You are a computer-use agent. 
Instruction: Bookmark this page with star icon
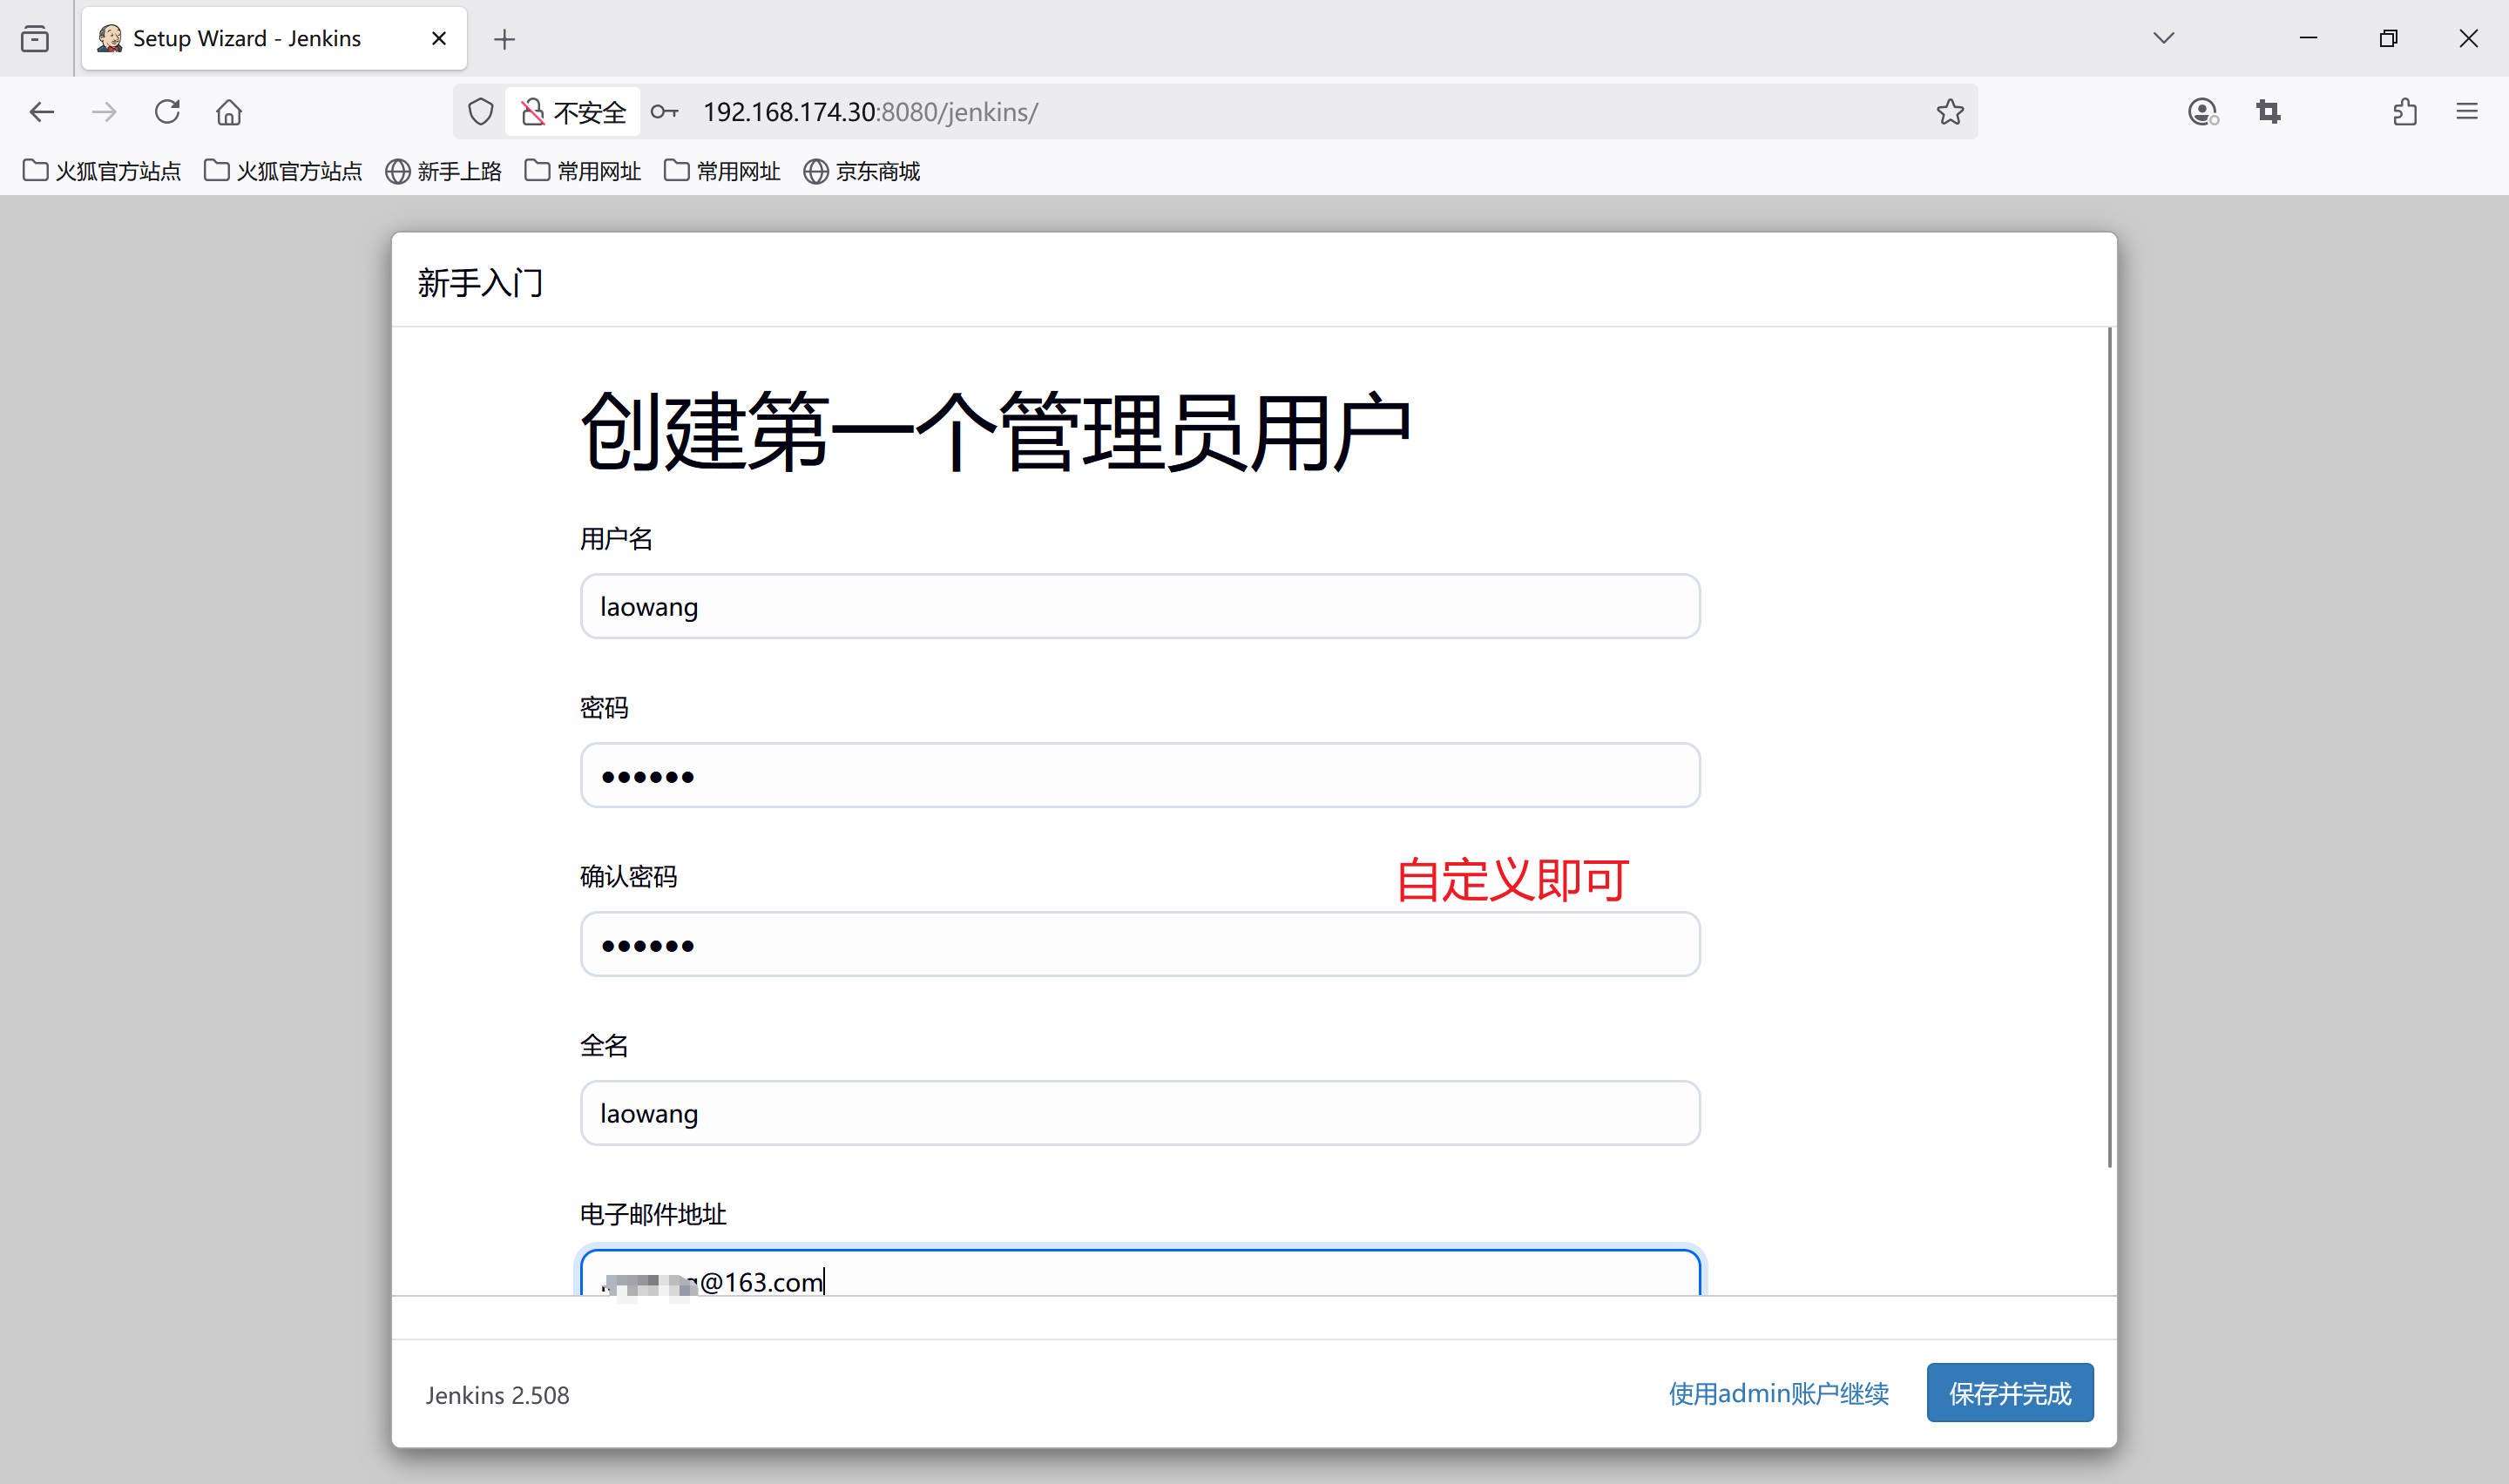point(1949,112)
